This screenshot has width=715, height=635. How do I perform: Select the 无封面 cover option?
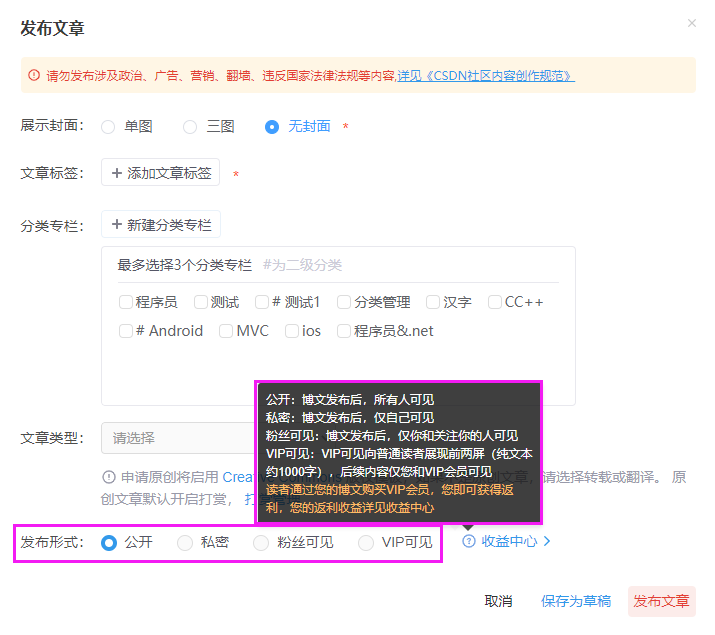pyautogui.click(x=272, y=127)
